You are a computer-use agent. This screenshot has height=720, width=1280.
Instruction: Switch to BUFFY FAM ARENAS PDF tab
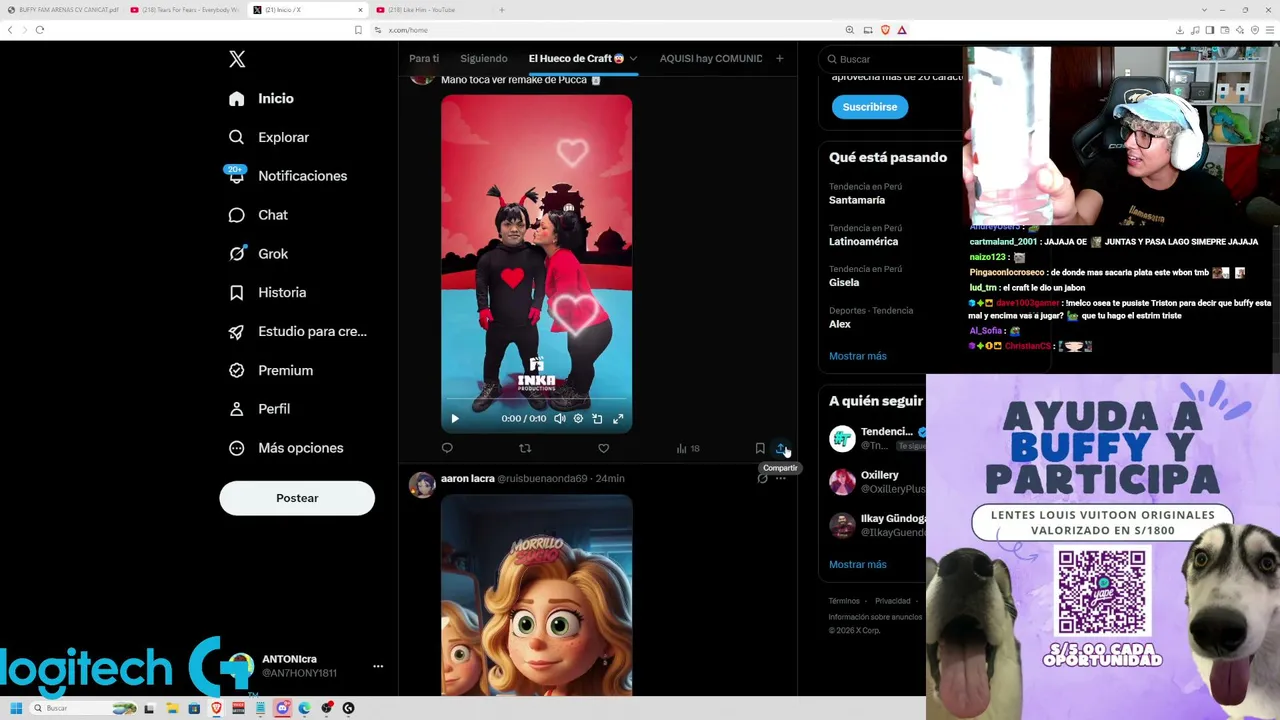point(64,10)
